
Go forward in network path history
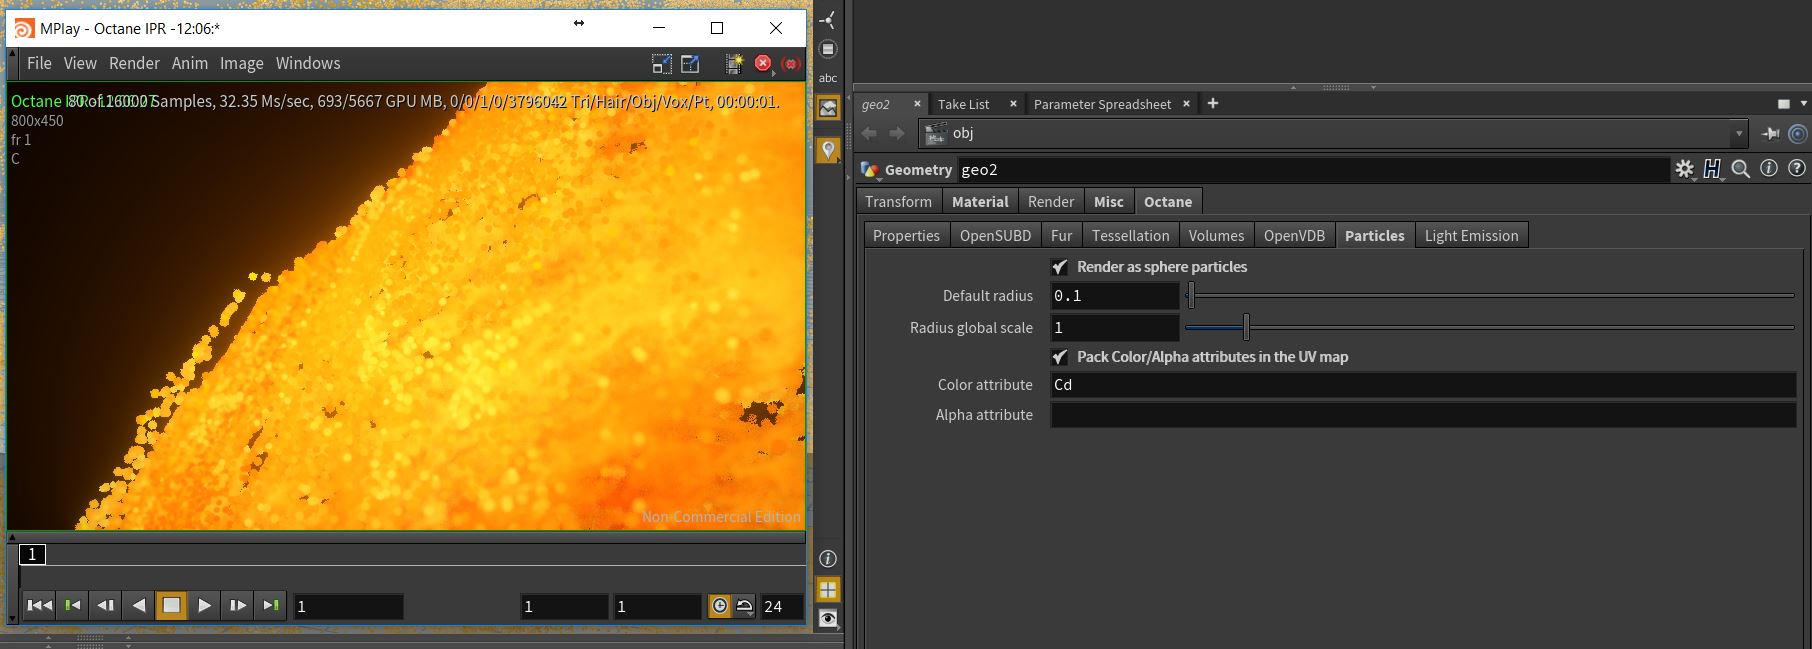(x=897, y=133)
